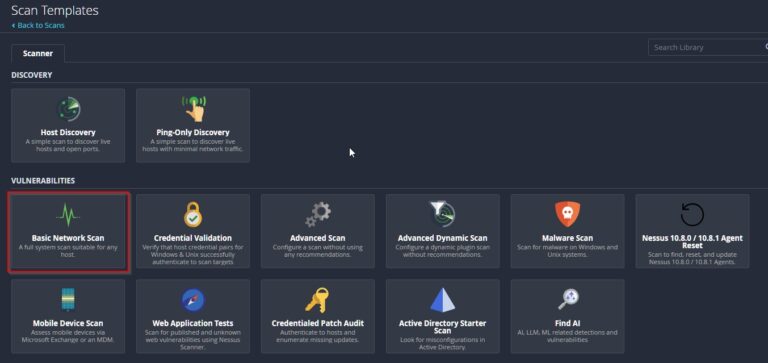The image size is (768, 363).
Task: Click the Advanced Dynamic Scan funnel icon
Action: tap(443, 214)
